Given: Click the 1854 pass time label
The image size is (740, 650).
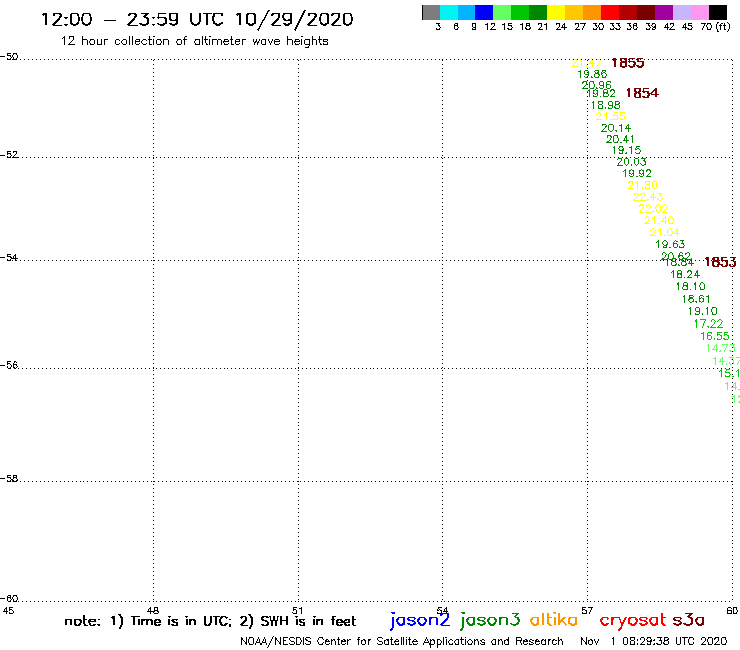Looking at the screenshot, I should click(642, 93).
